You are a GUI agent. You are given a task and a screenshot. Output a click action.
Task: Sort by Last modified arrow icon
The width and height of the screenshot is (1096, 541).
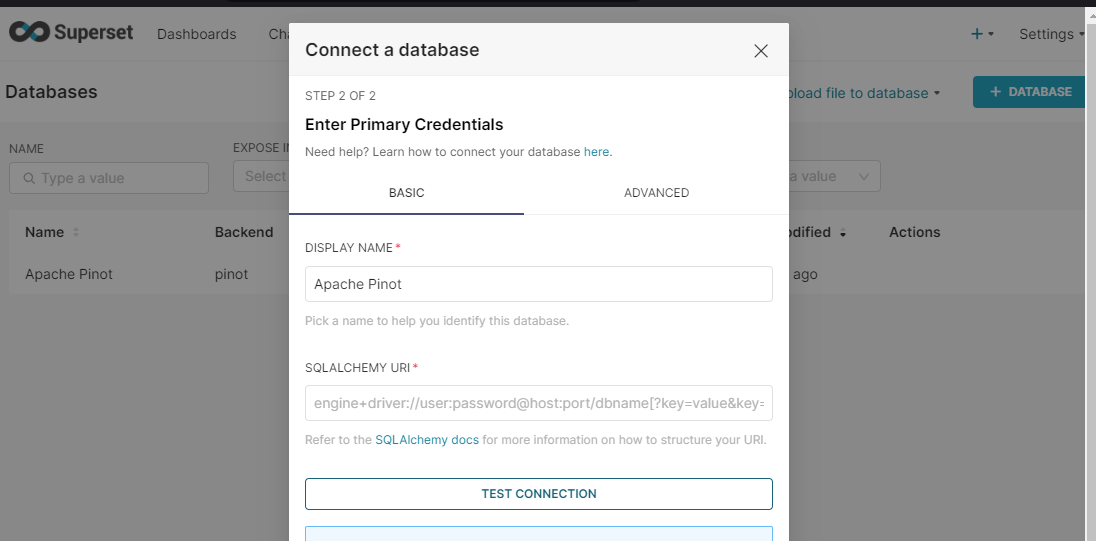[843, 233]
